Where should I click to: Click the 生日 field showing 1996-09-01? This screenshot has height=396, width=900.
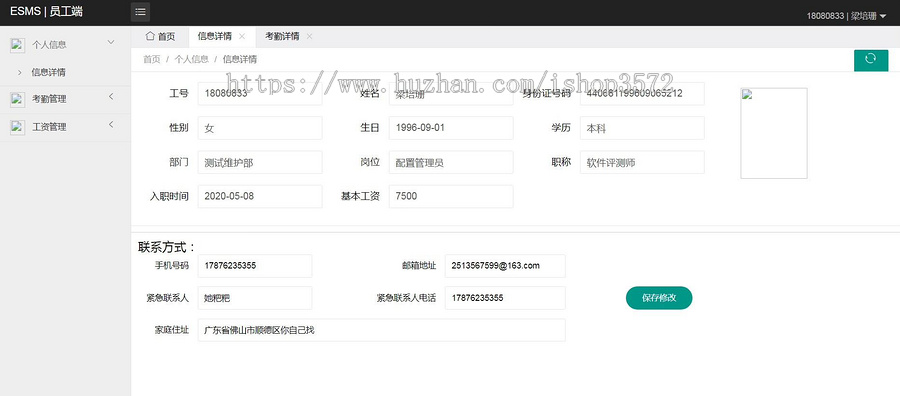click(x=451, y=128)
